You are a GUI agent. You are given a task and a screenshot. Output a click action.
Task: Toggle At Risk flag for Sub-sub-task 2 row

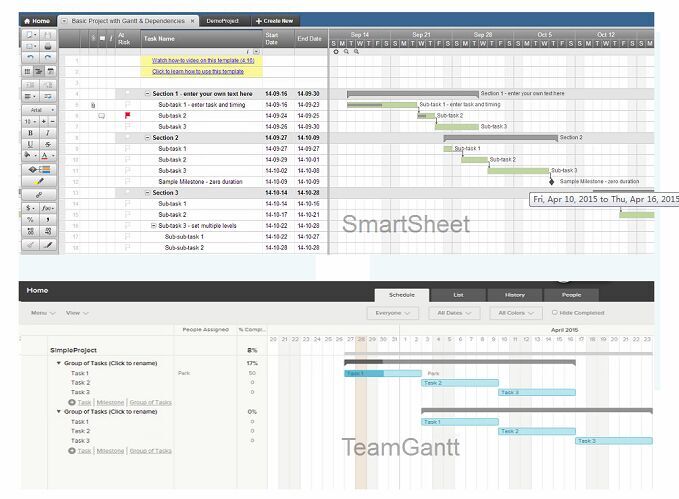click(127, 248)
